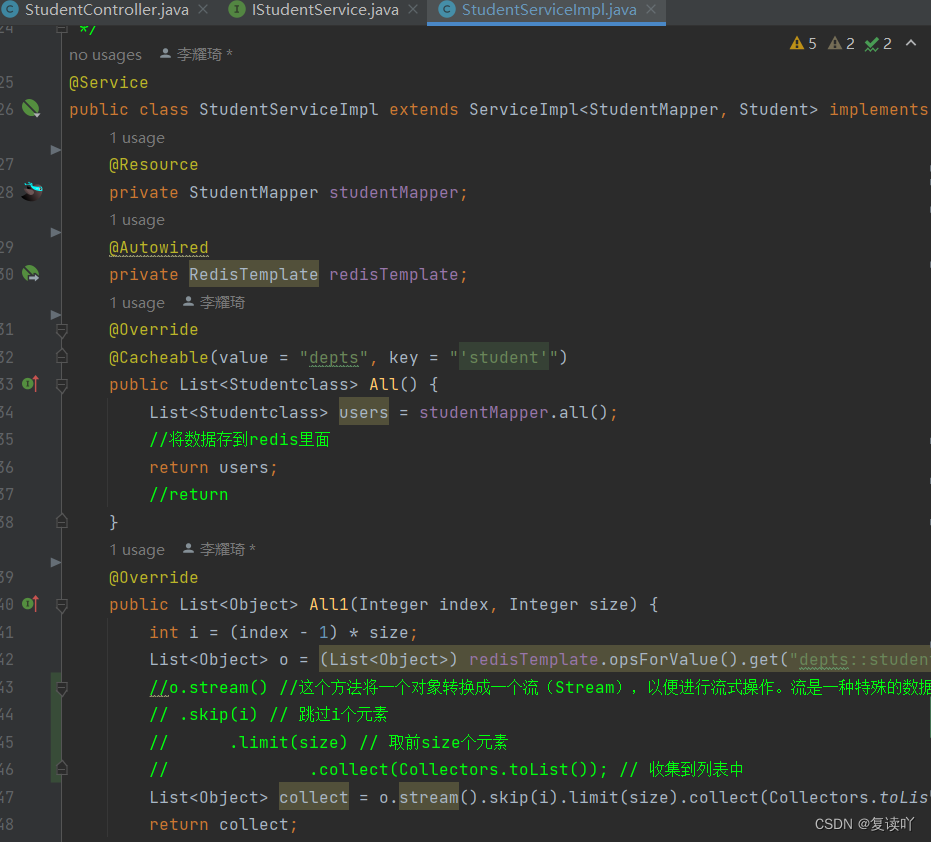Collapse the code fold at the @Override line 31
The width and height of the screenshot is (931, 842).
coord(61,330)
